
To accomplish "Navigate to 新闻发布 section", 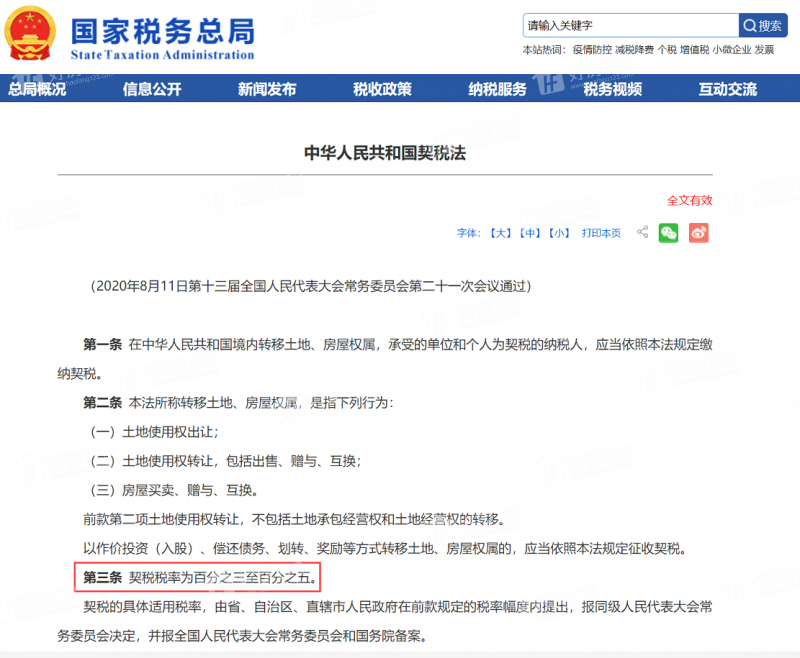I will pyautogui.click(x=267, y=89).
